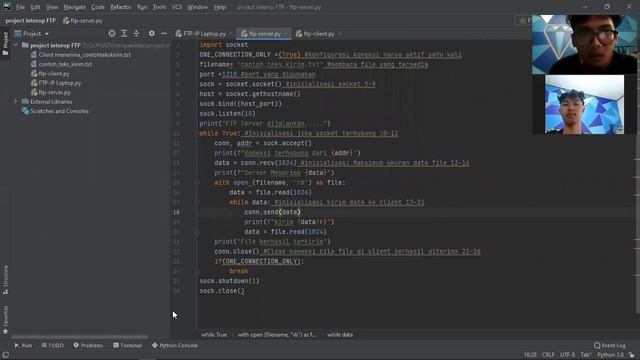Open the File menu
Screen dimensions: 640x360
coord(20,7)
